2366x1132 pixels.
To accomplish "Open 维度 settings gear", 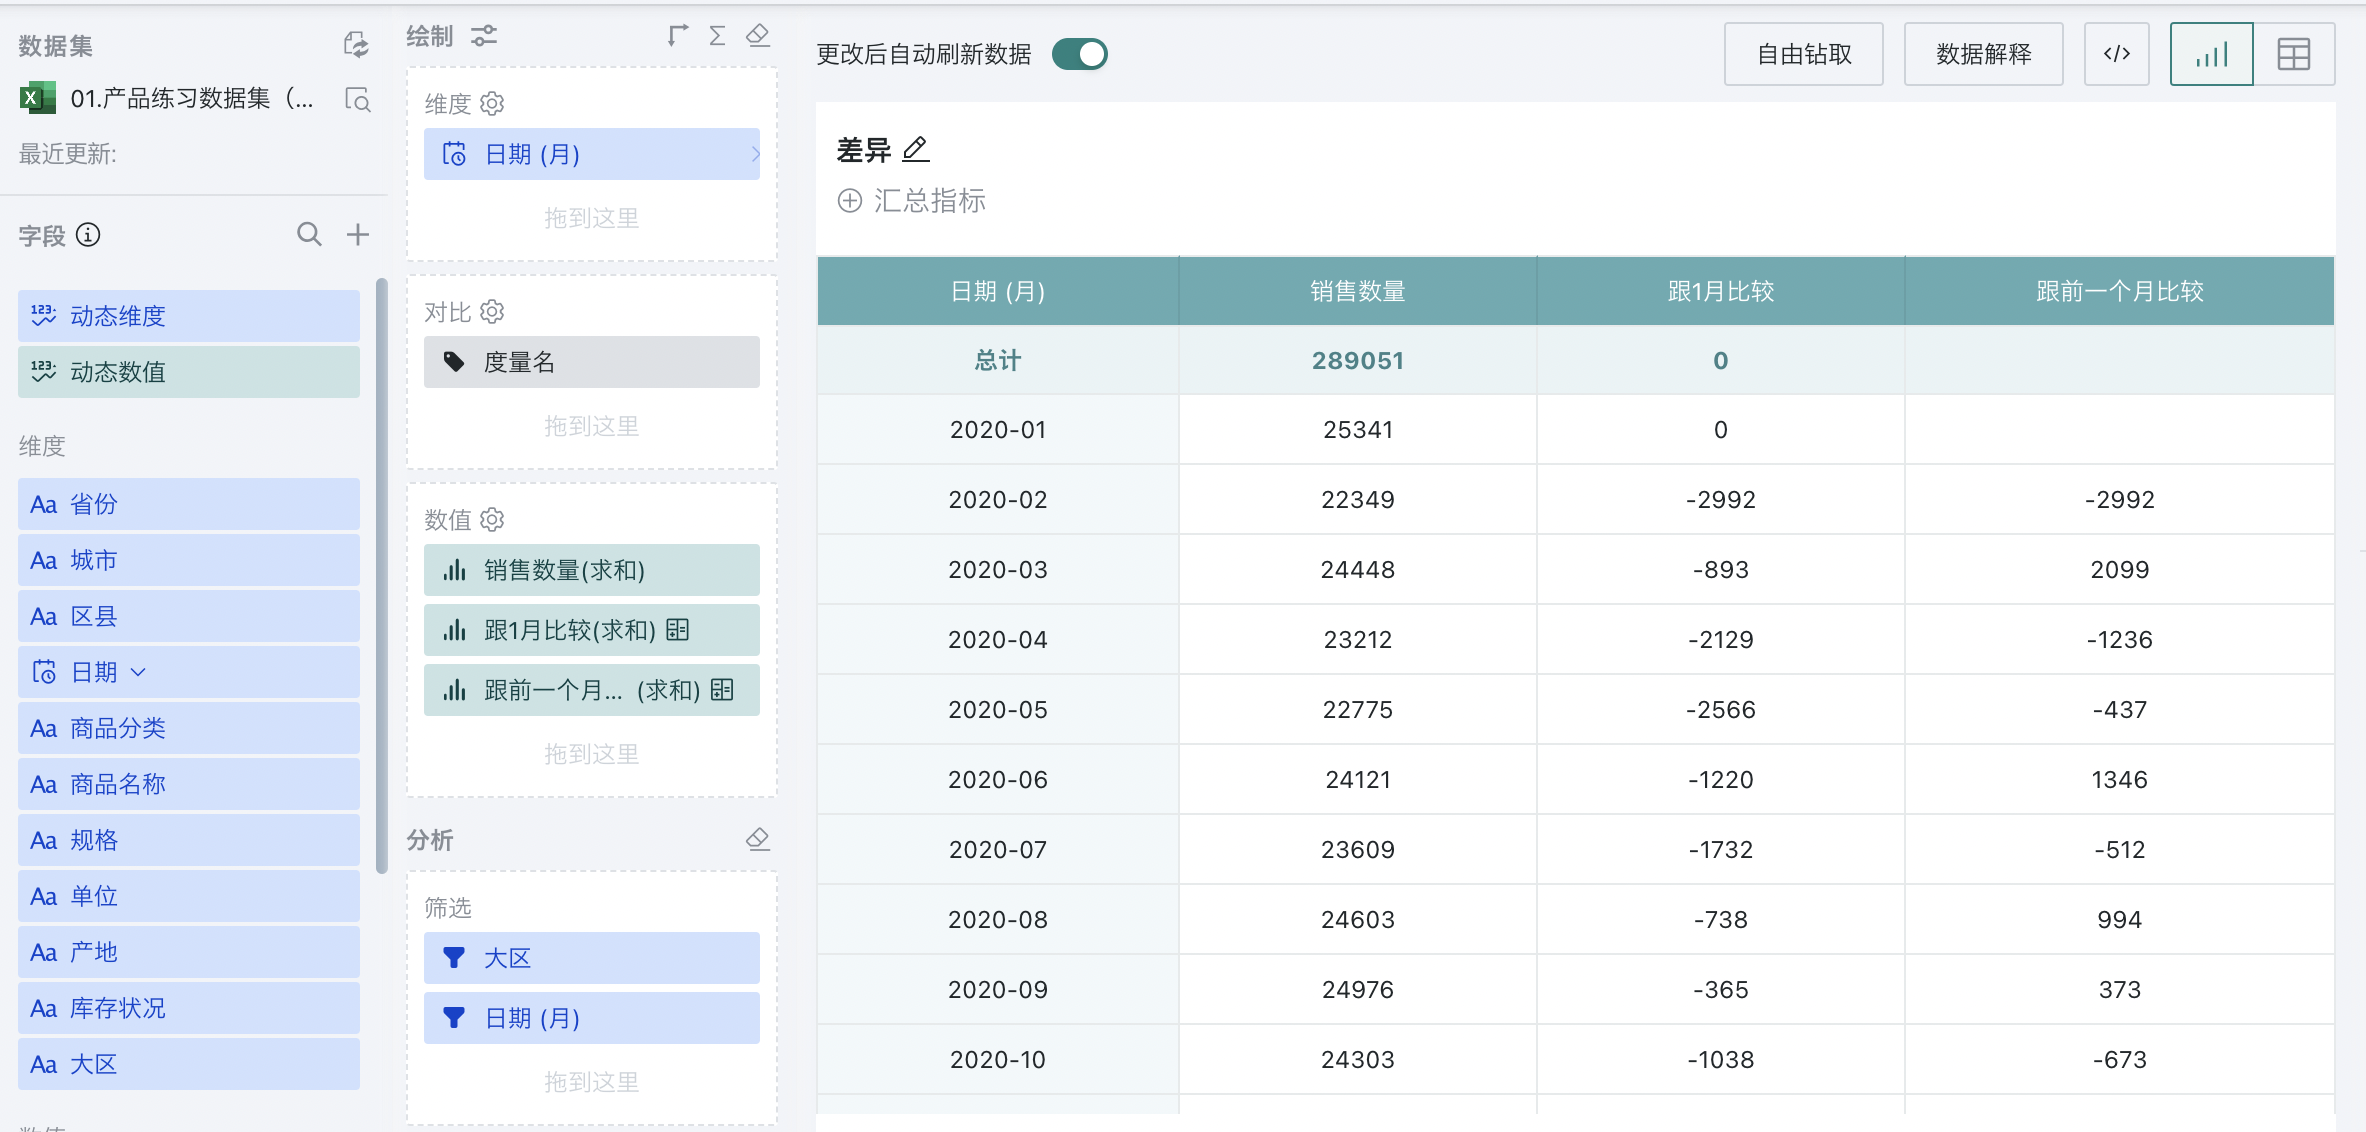I will (492, 104).
